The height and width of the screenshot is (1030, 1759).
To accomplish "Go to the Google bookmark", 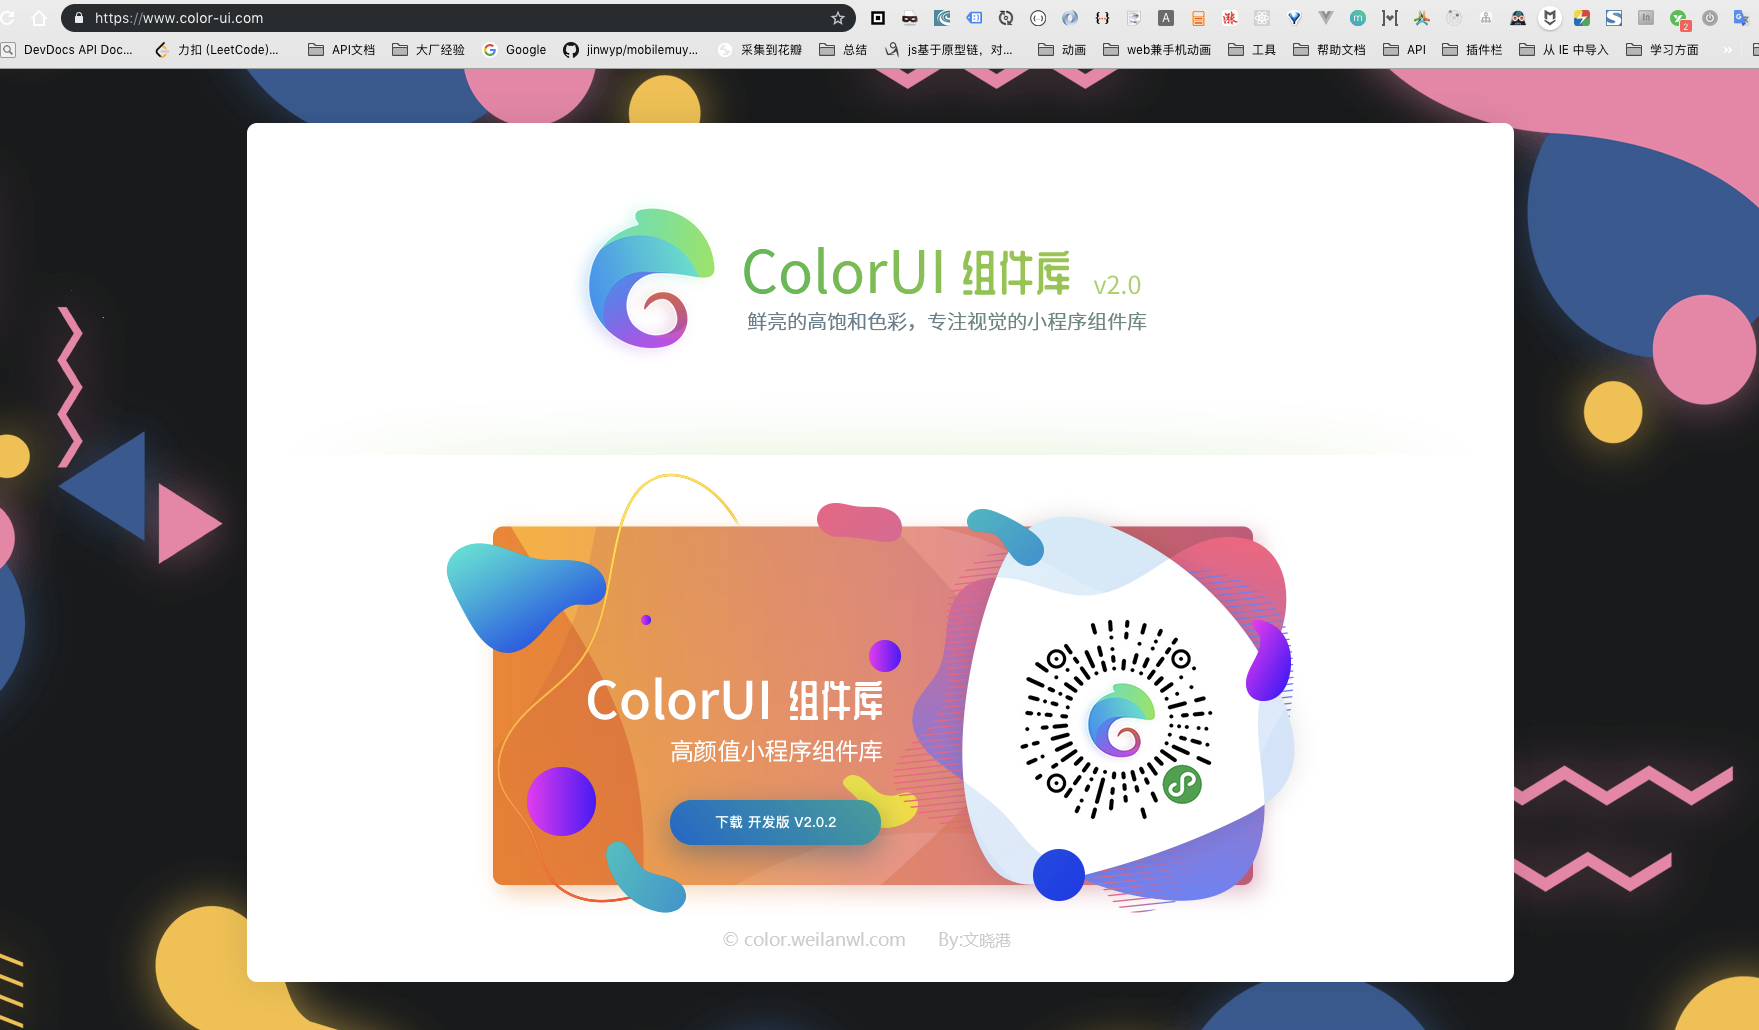I will tap(514, 50).
